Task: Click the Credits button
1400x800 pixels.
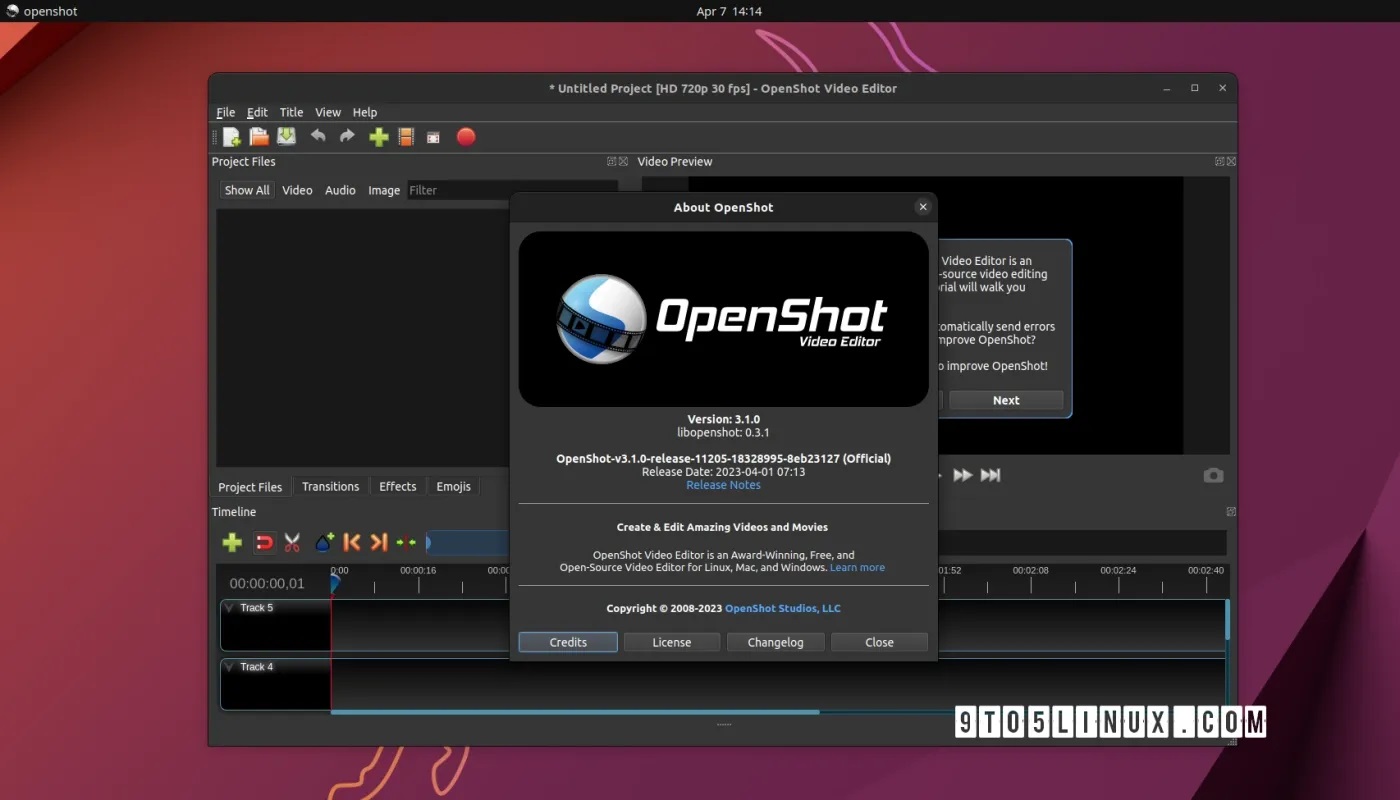Action: pyautogui.click(x=568, y=642)
